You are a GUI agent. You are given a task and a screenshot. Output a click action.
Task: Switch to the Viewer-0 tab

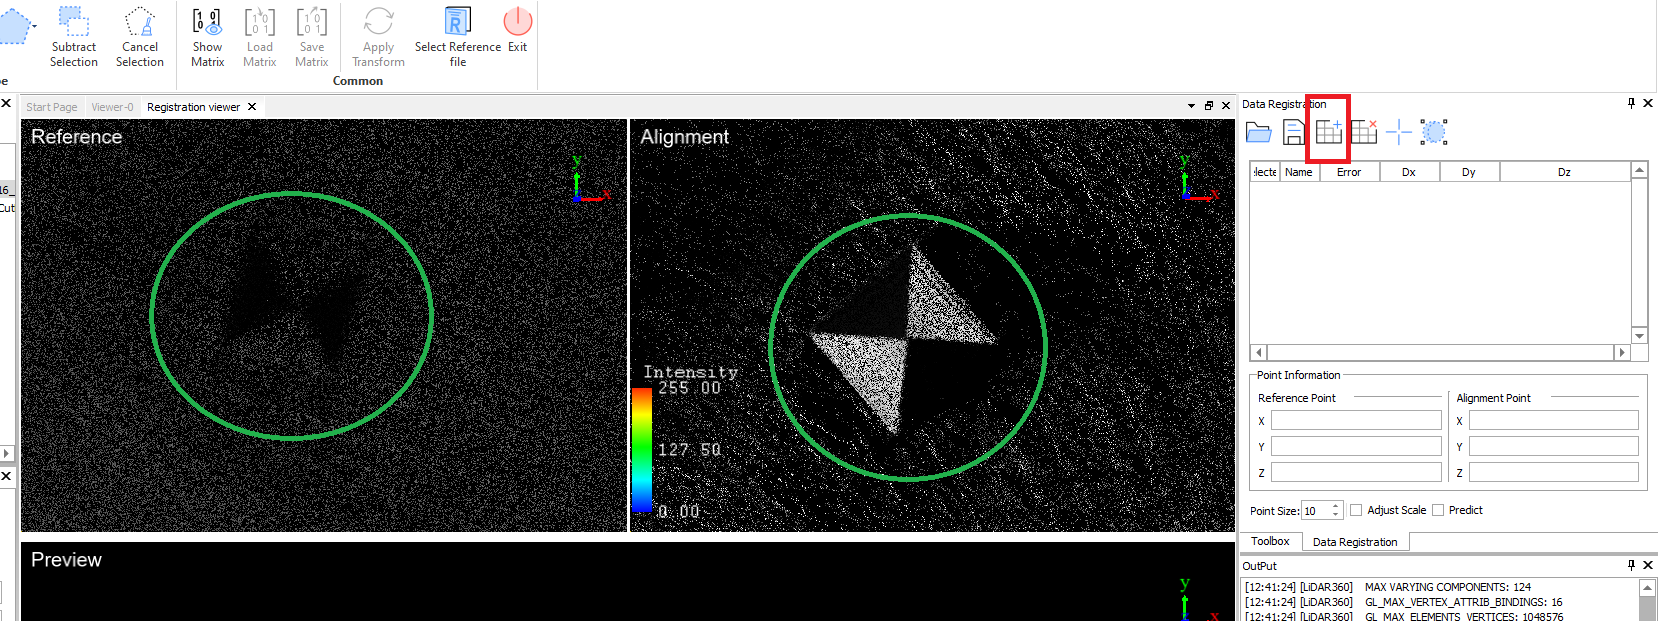click(112, 107)
